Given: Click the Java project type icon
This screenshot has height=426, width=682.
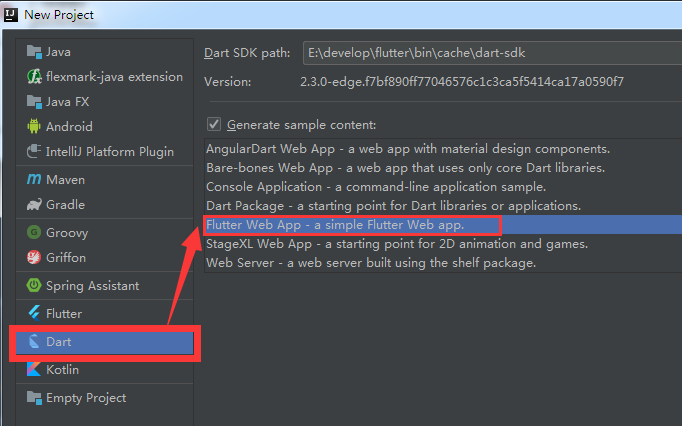Looking at the screenshot, I should pos(34,52).
